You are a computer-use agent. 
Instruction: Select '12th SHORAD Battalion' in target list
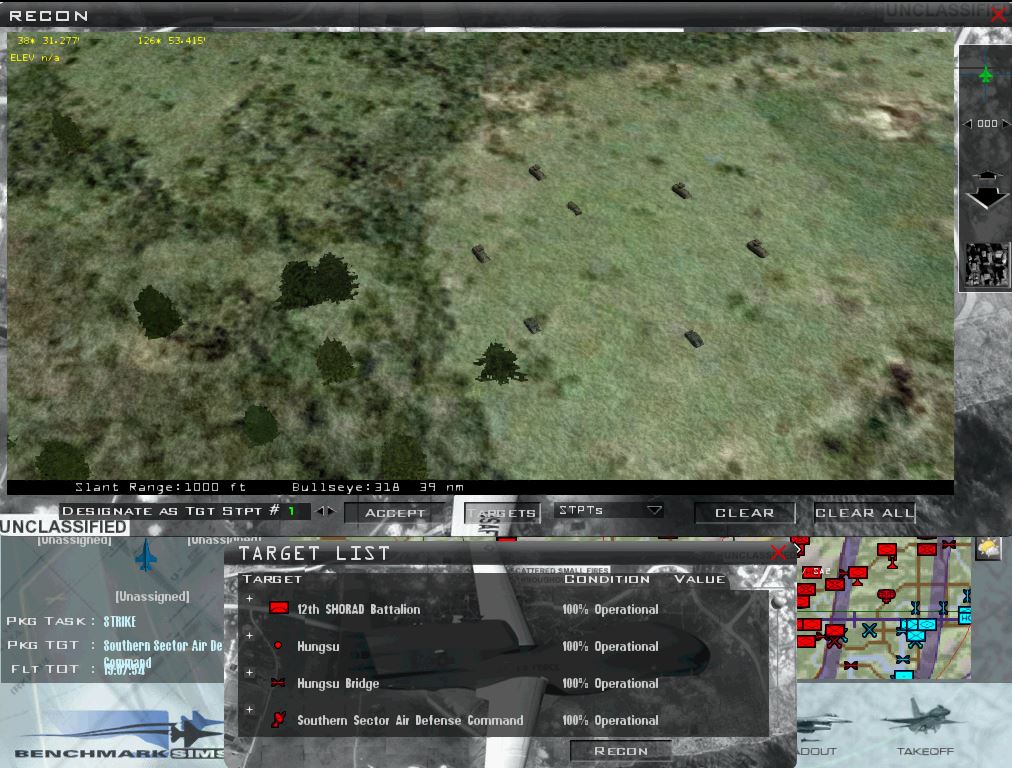pos(358,609)
